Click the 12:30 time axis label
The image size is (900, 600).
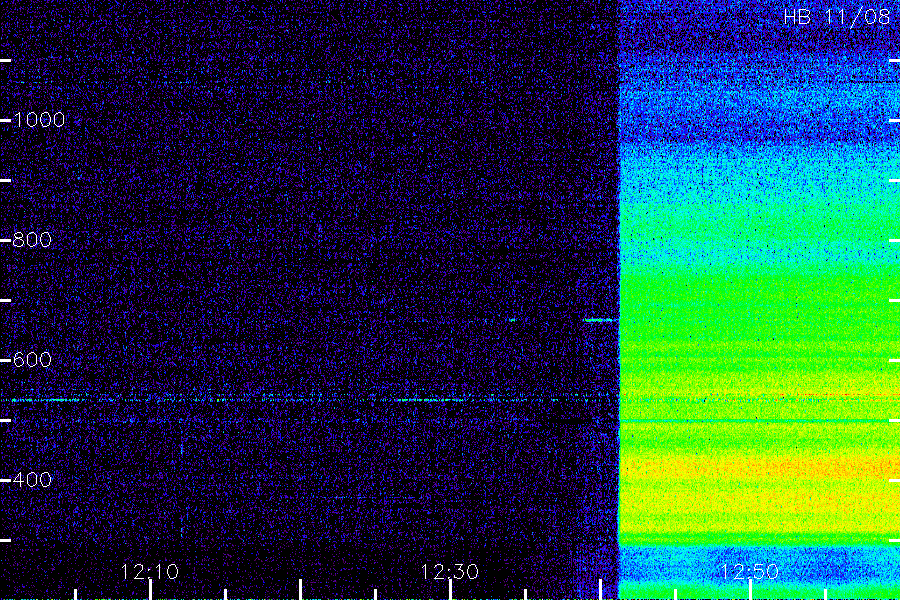(449, 571)
